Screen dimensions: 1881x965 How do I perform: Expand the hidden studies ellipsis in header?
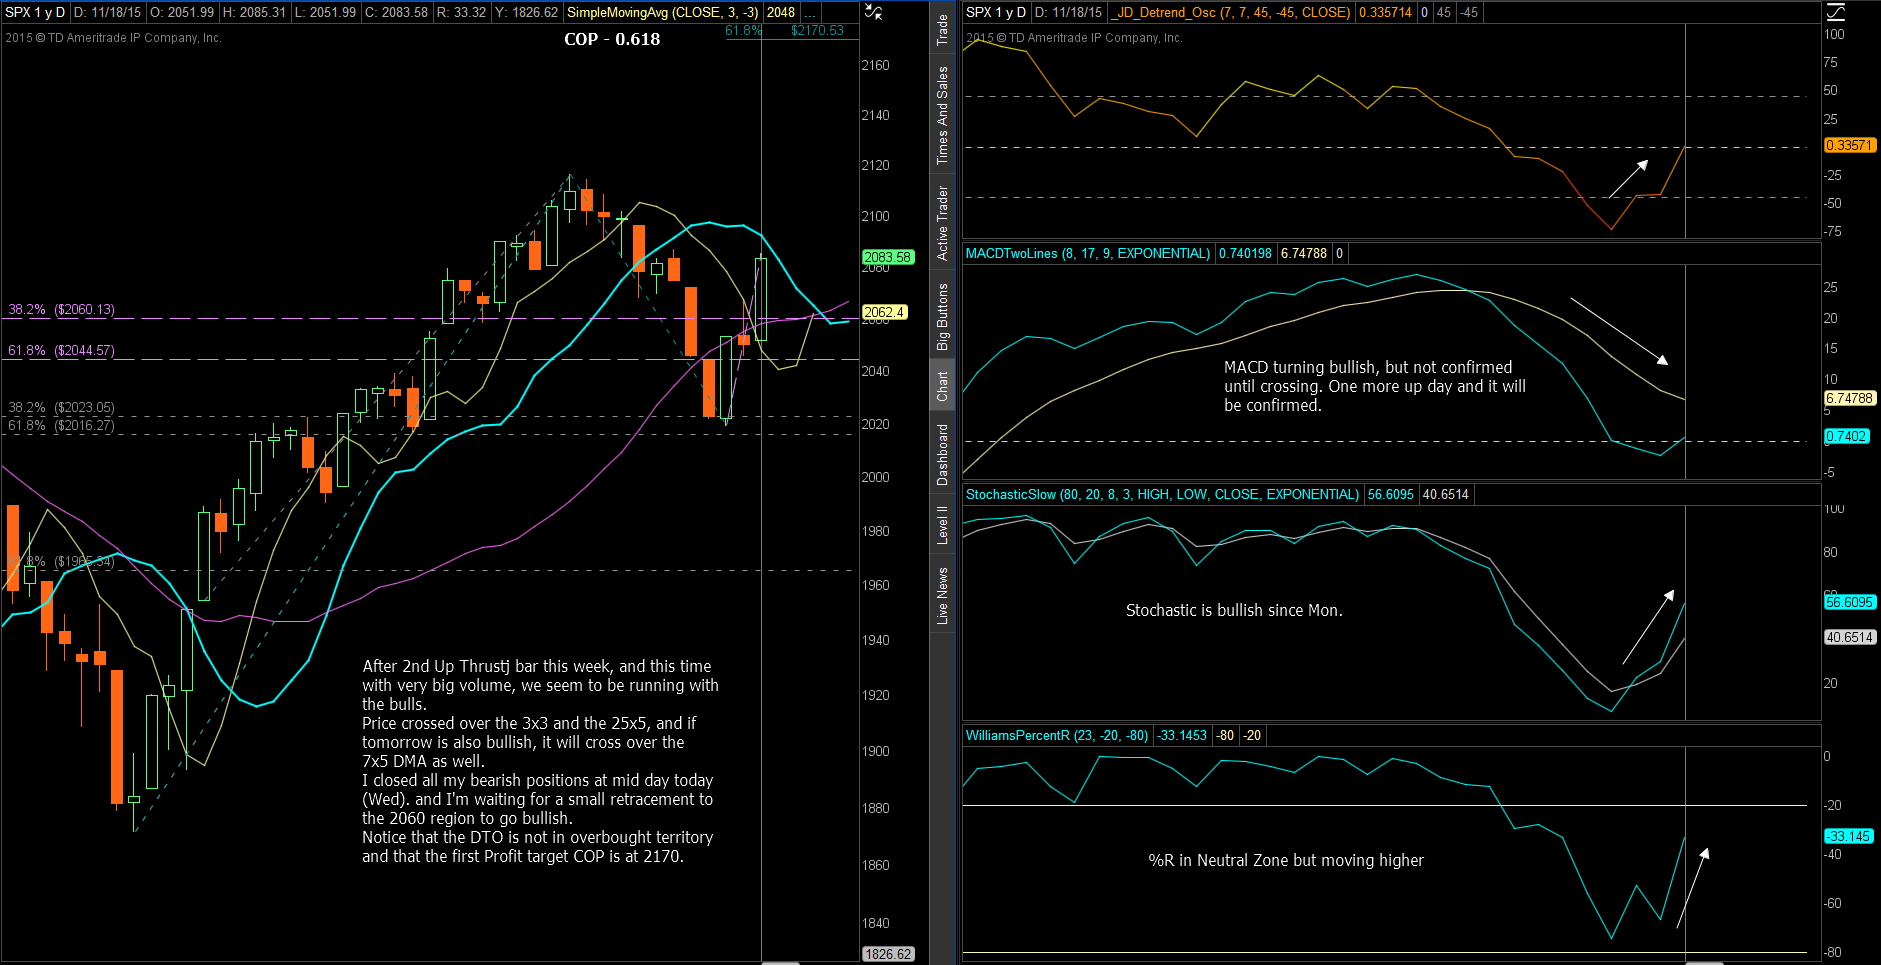(810, 13)
